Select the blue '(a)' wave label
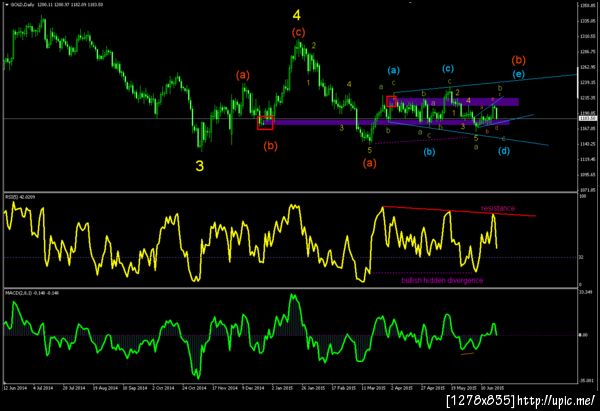600x411 pixels. click(393, 70)
